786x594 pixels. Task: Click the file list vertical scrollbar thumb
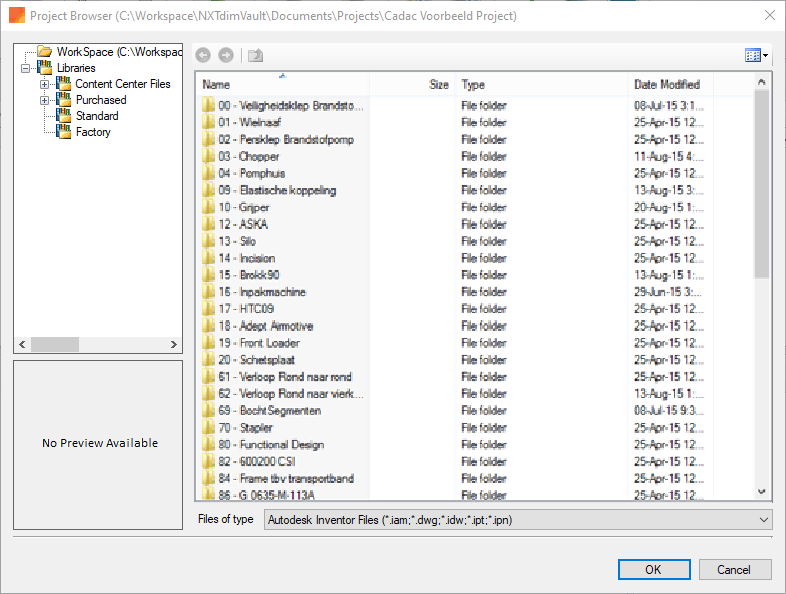click(x=761, y=184)
